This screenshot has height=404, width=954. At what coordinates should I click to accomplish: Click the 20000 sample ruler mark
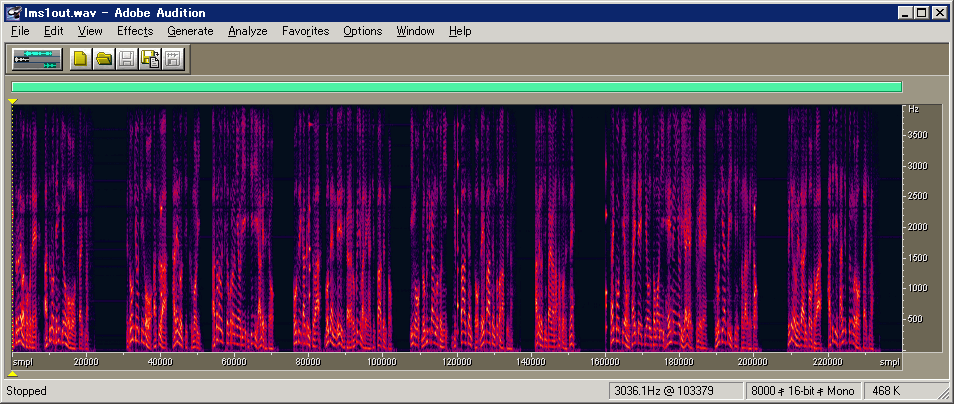(x=86, y=362)
